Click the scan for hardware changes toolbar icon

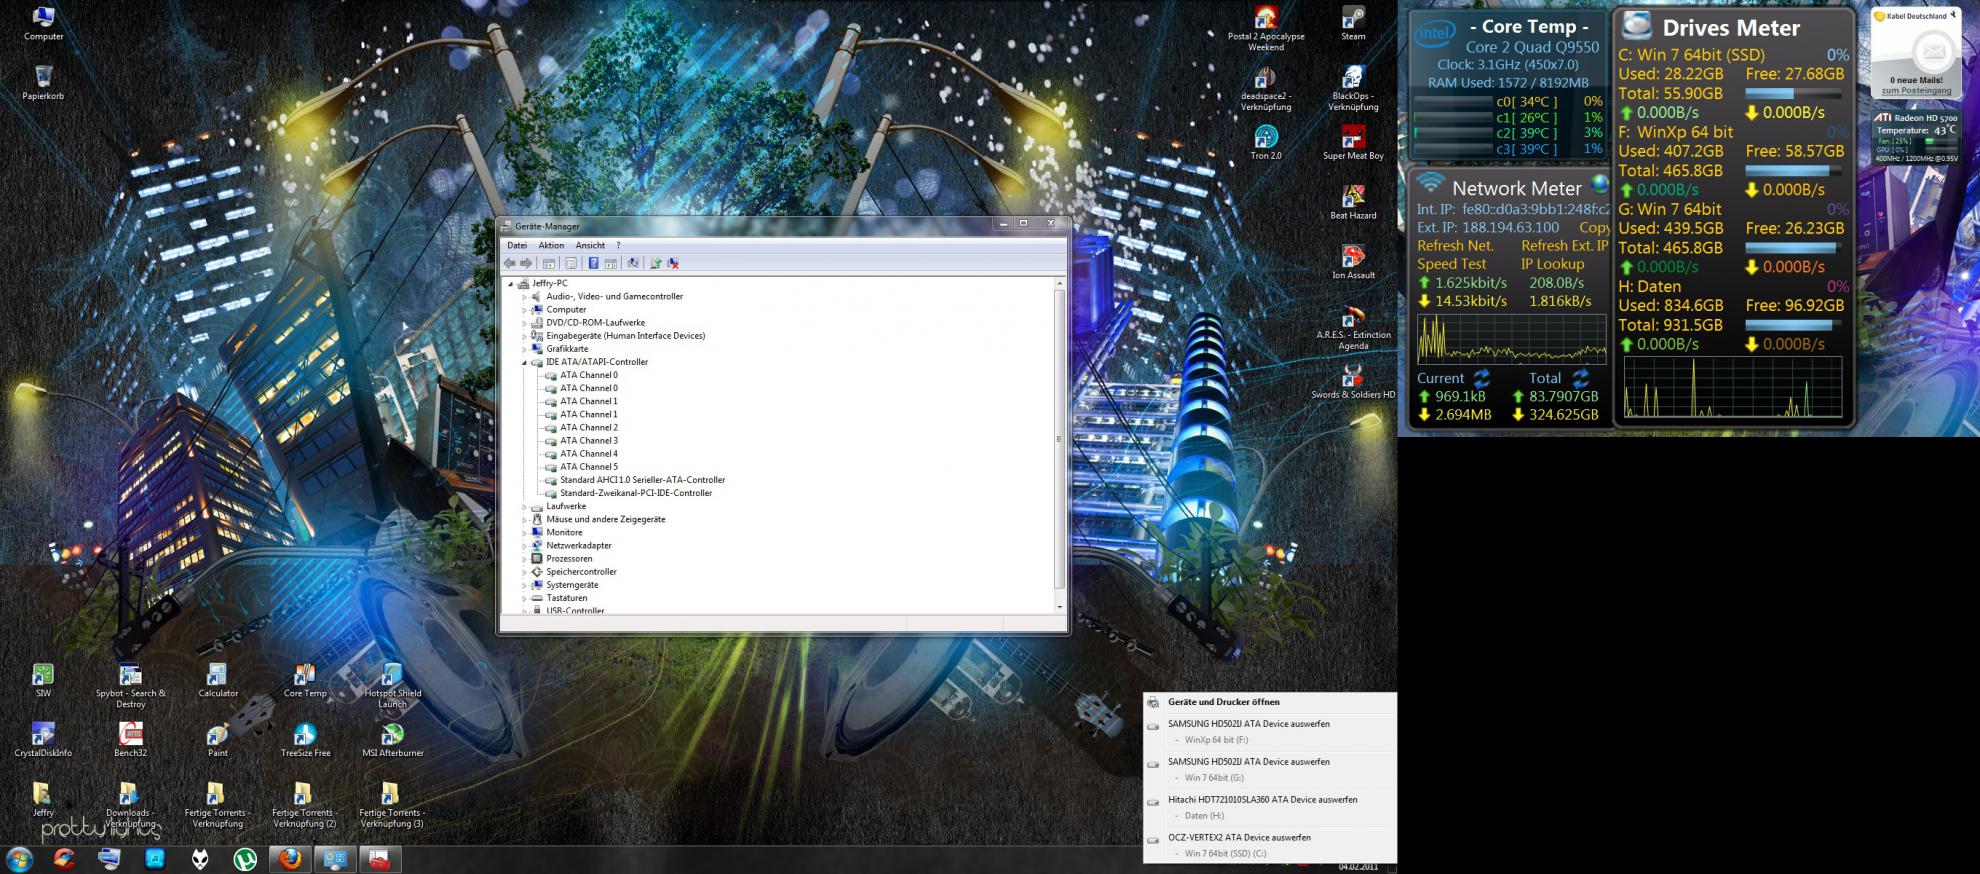pos(632,263)
